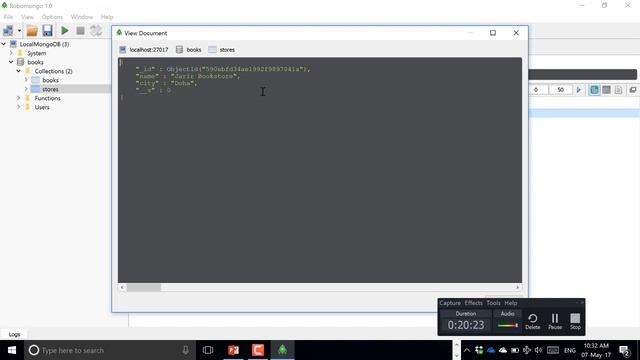This screenshot has height=360, width=640.
Task: Run the query with green play icon
Action: 64,31
